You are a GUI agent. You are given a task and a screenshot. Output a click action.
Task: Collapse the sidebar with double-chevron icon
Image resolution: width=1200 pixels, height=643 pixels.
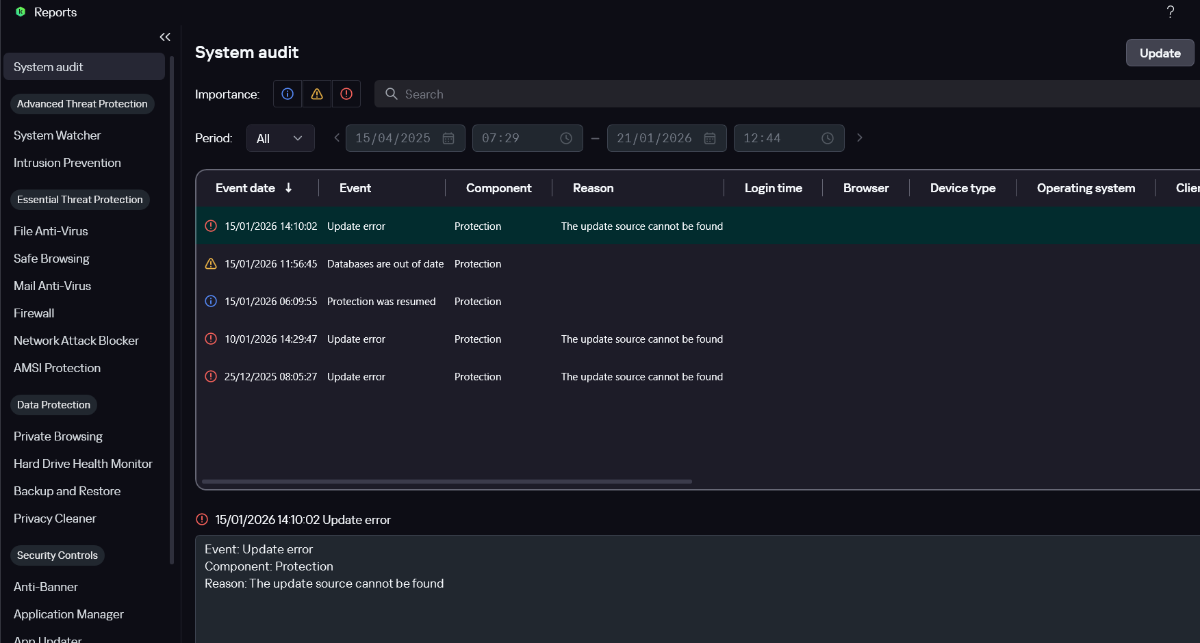click(165, 37)
